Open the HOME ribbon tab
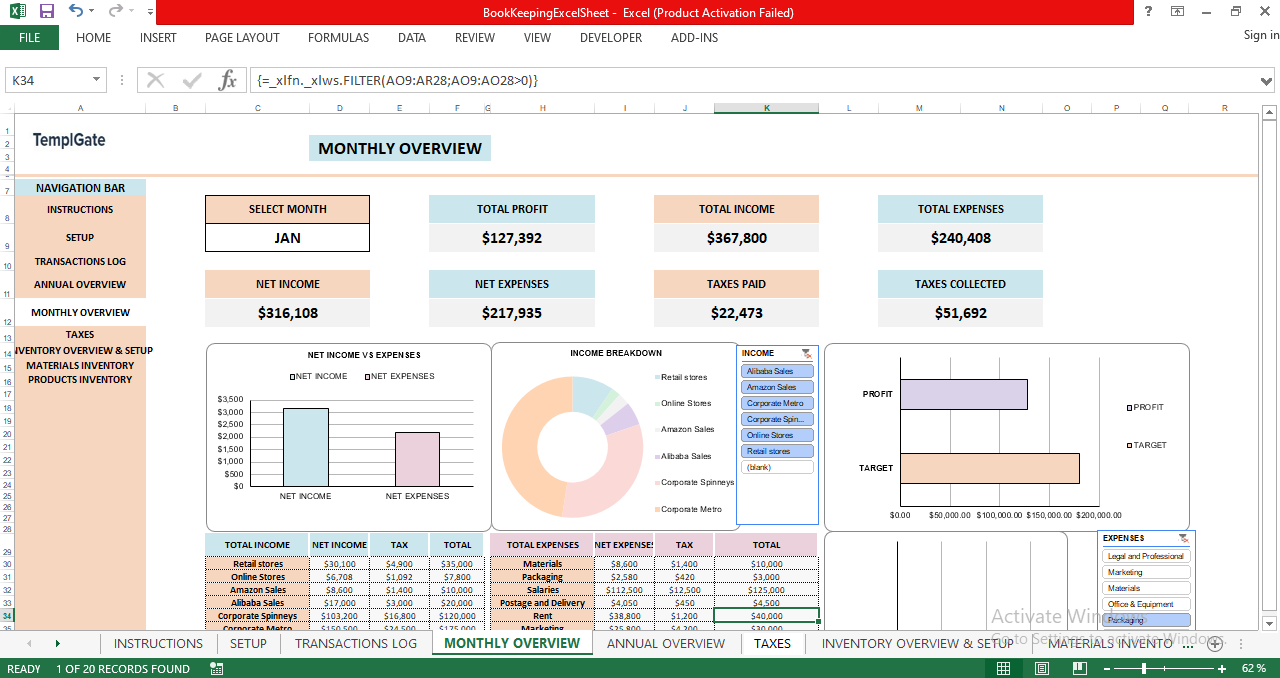Image resolution: width=1280 pixels, height=678 pixels. coord(94,38)
